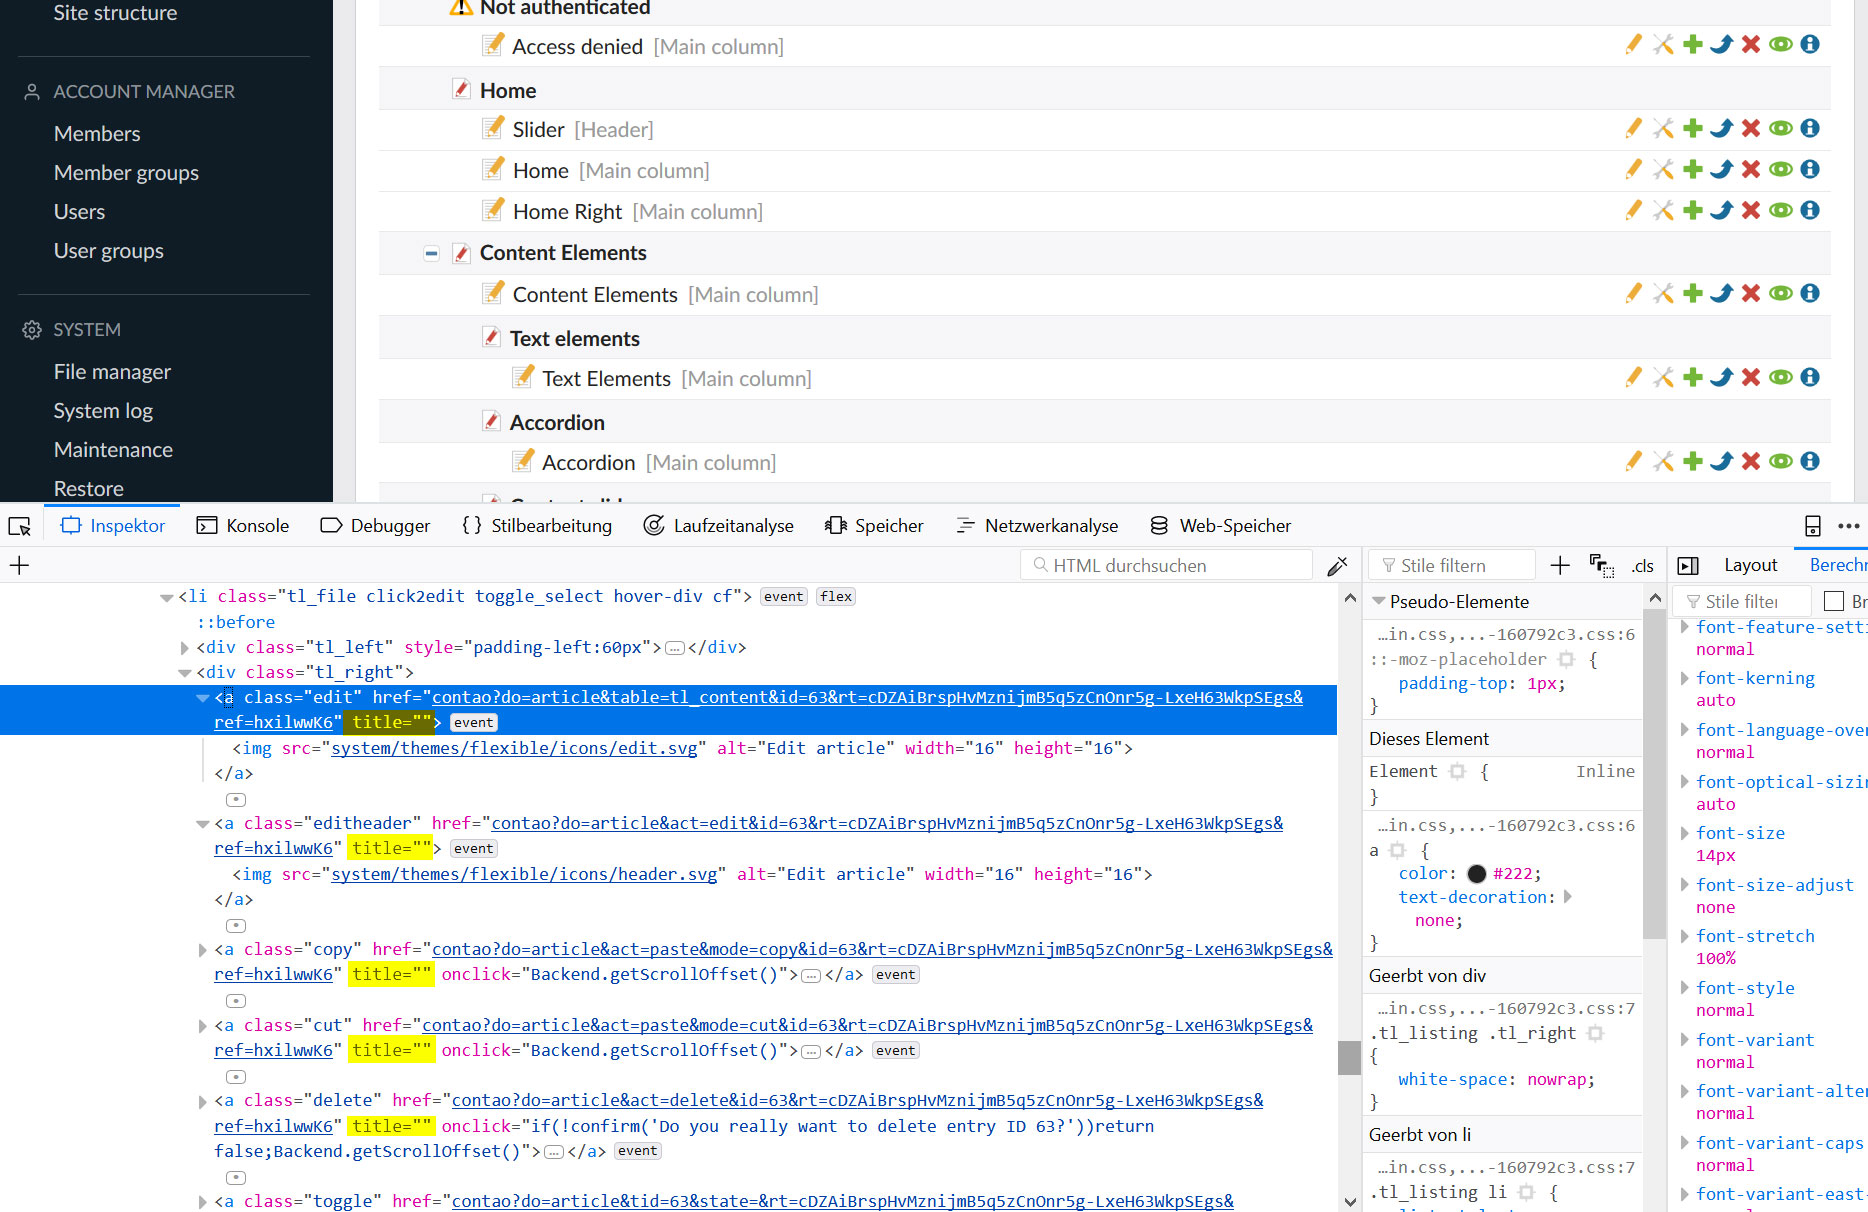Navigate to Member groups
The height and width of the screenshot is (1212, 1868).
click(126, 172)
